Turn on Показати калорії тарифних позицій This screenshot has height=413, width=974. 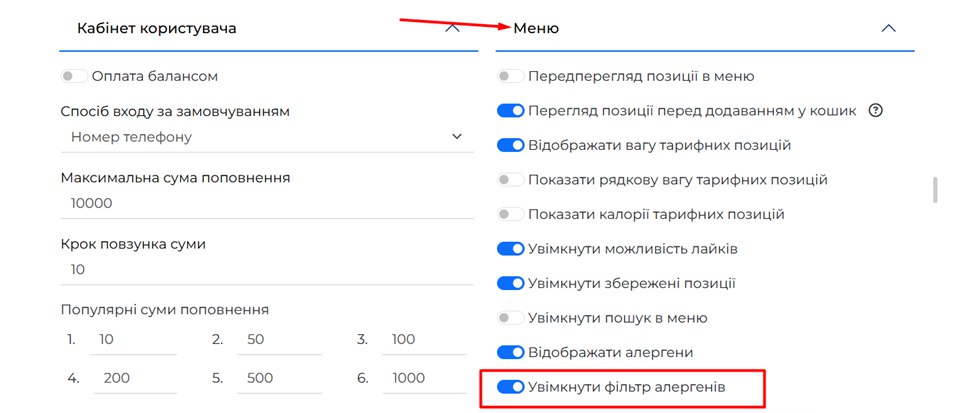click(x=510, y=214)
